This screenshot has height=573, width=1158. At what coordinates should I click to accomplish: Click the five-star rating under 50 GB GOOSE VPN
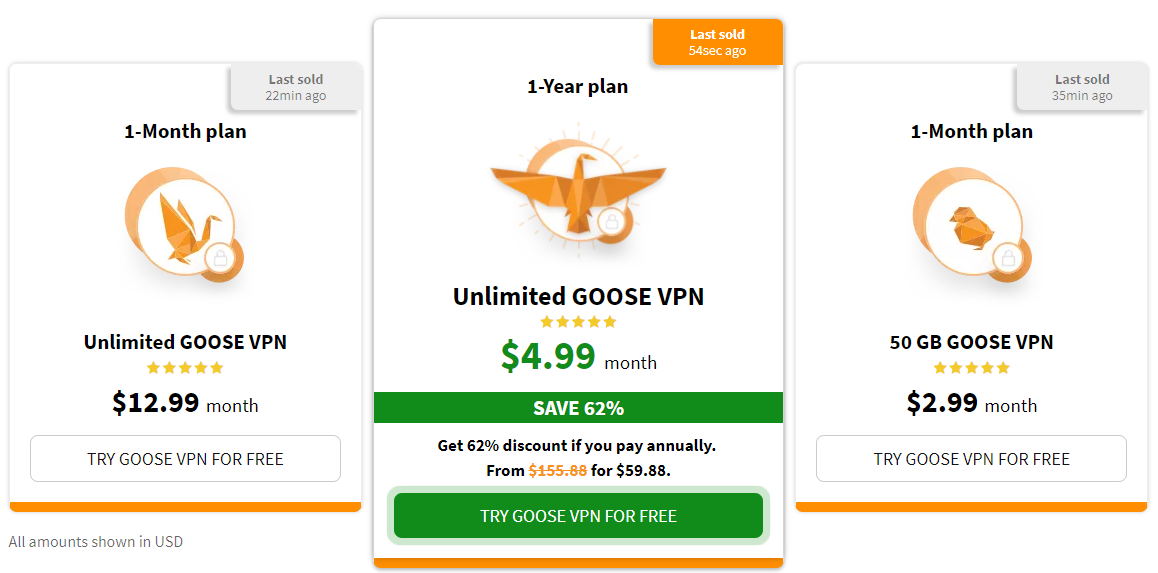(971, 368)
